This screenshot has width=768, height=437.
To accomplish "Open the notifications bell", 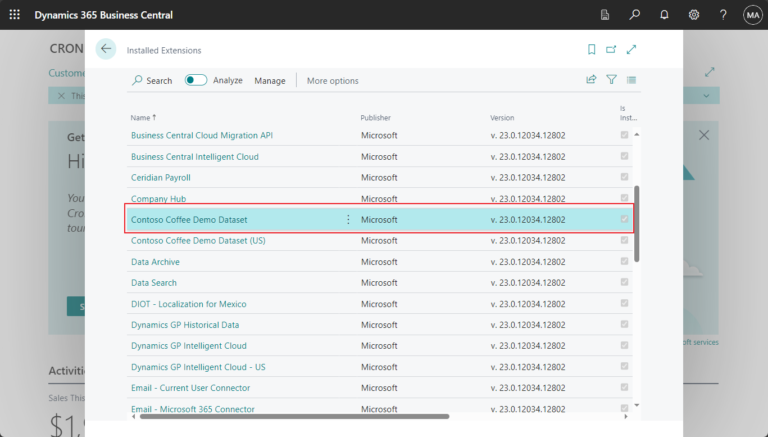I will point(664,15).
